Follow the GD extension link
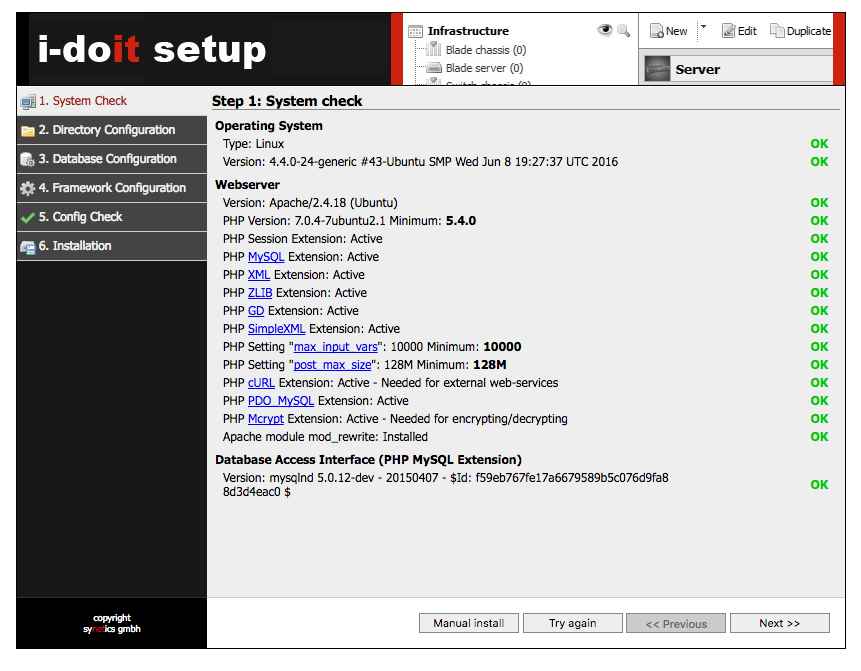 [x=256, y=311]
